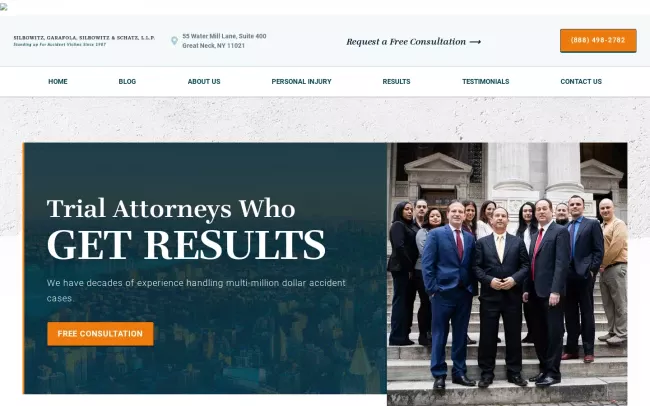Select CONTACT US in the navigation
The image size is (650, 406).
click(x=581, y=82)
